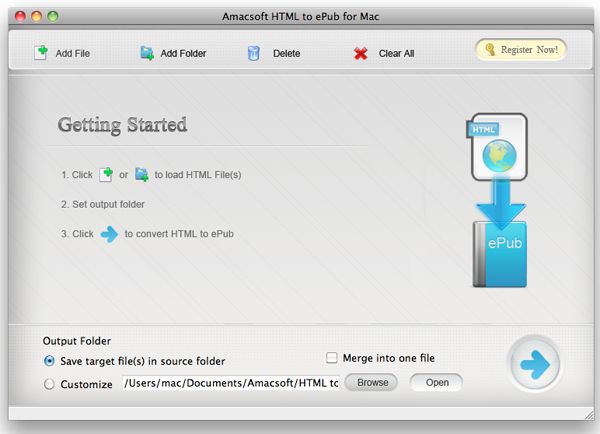600x434 pixels.
Task: Start conversion with the big blue arrow button
Action: coord(535,364)
